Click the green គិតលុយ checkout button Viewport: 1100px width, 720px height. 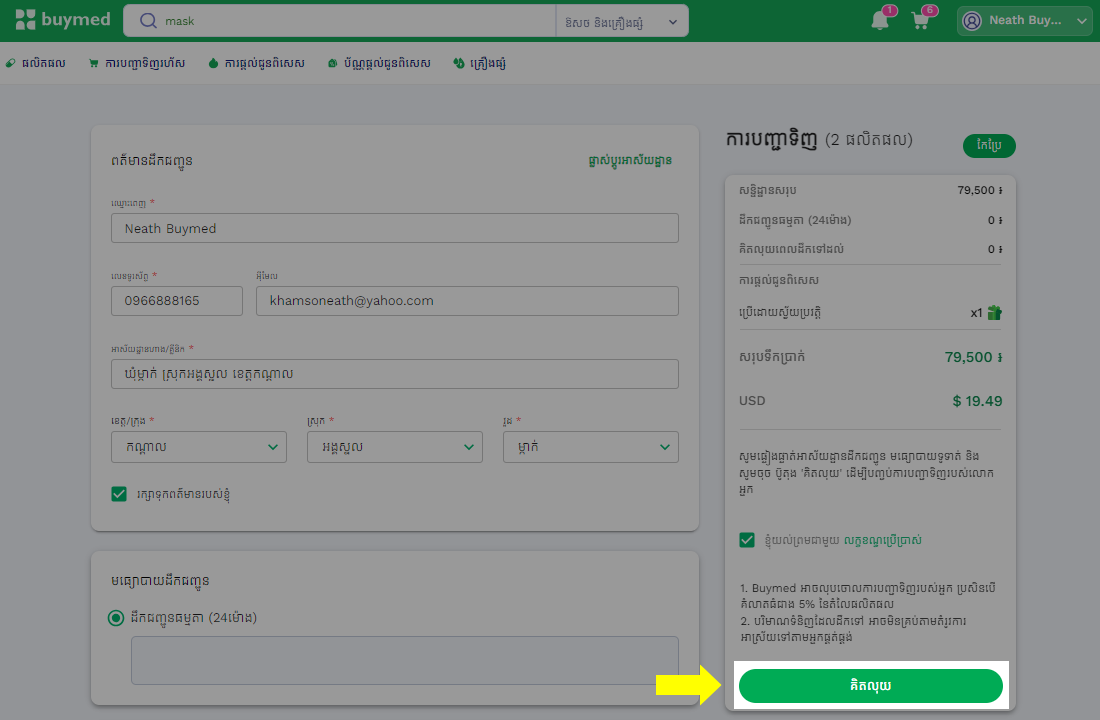(870, 686)
